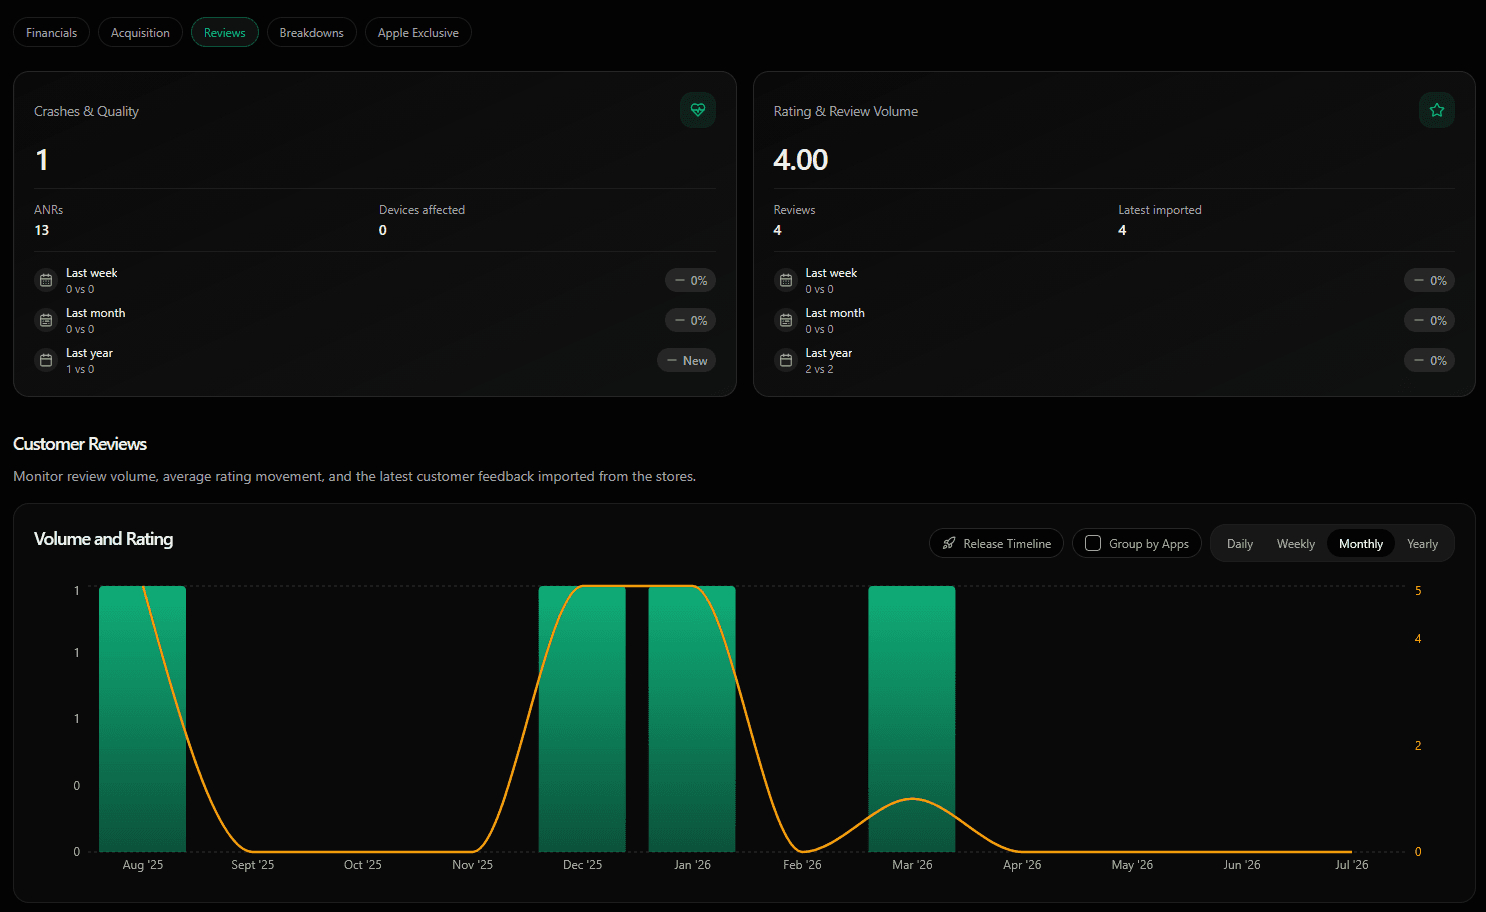Image resolution: width=1486 pixels, height=912 pixels.
Task: Switch chart granularity to Weekly
Action: (x=1296, y=544)
